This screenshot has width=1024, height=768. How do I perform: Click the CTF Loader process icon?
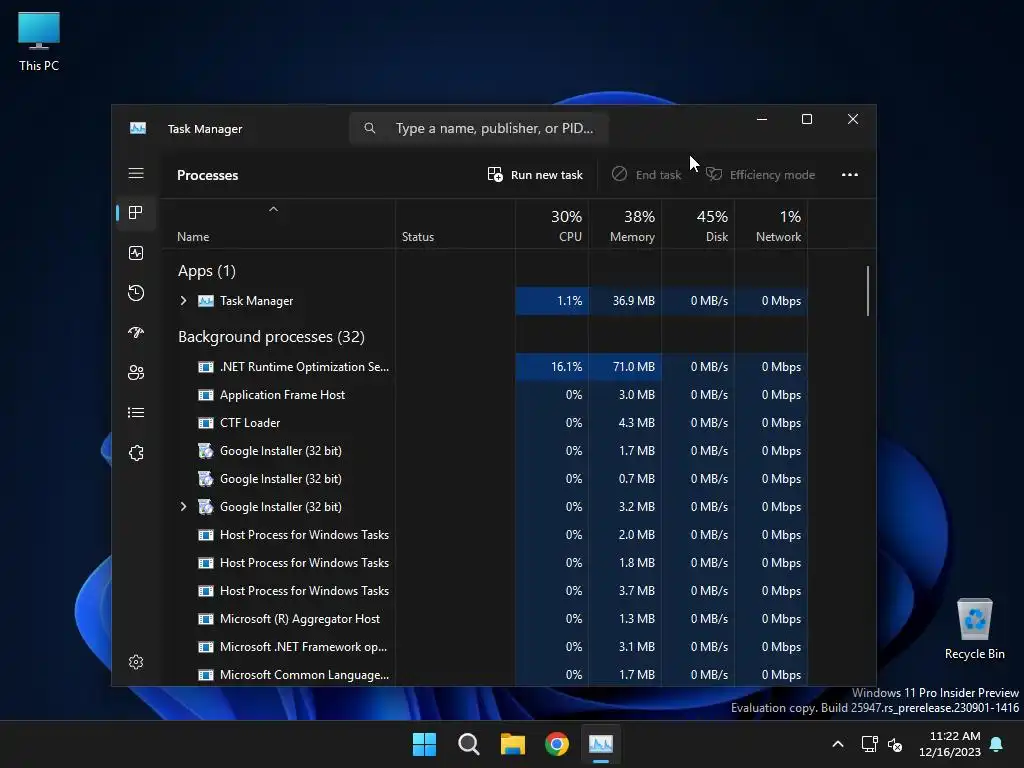coord(206,423)
